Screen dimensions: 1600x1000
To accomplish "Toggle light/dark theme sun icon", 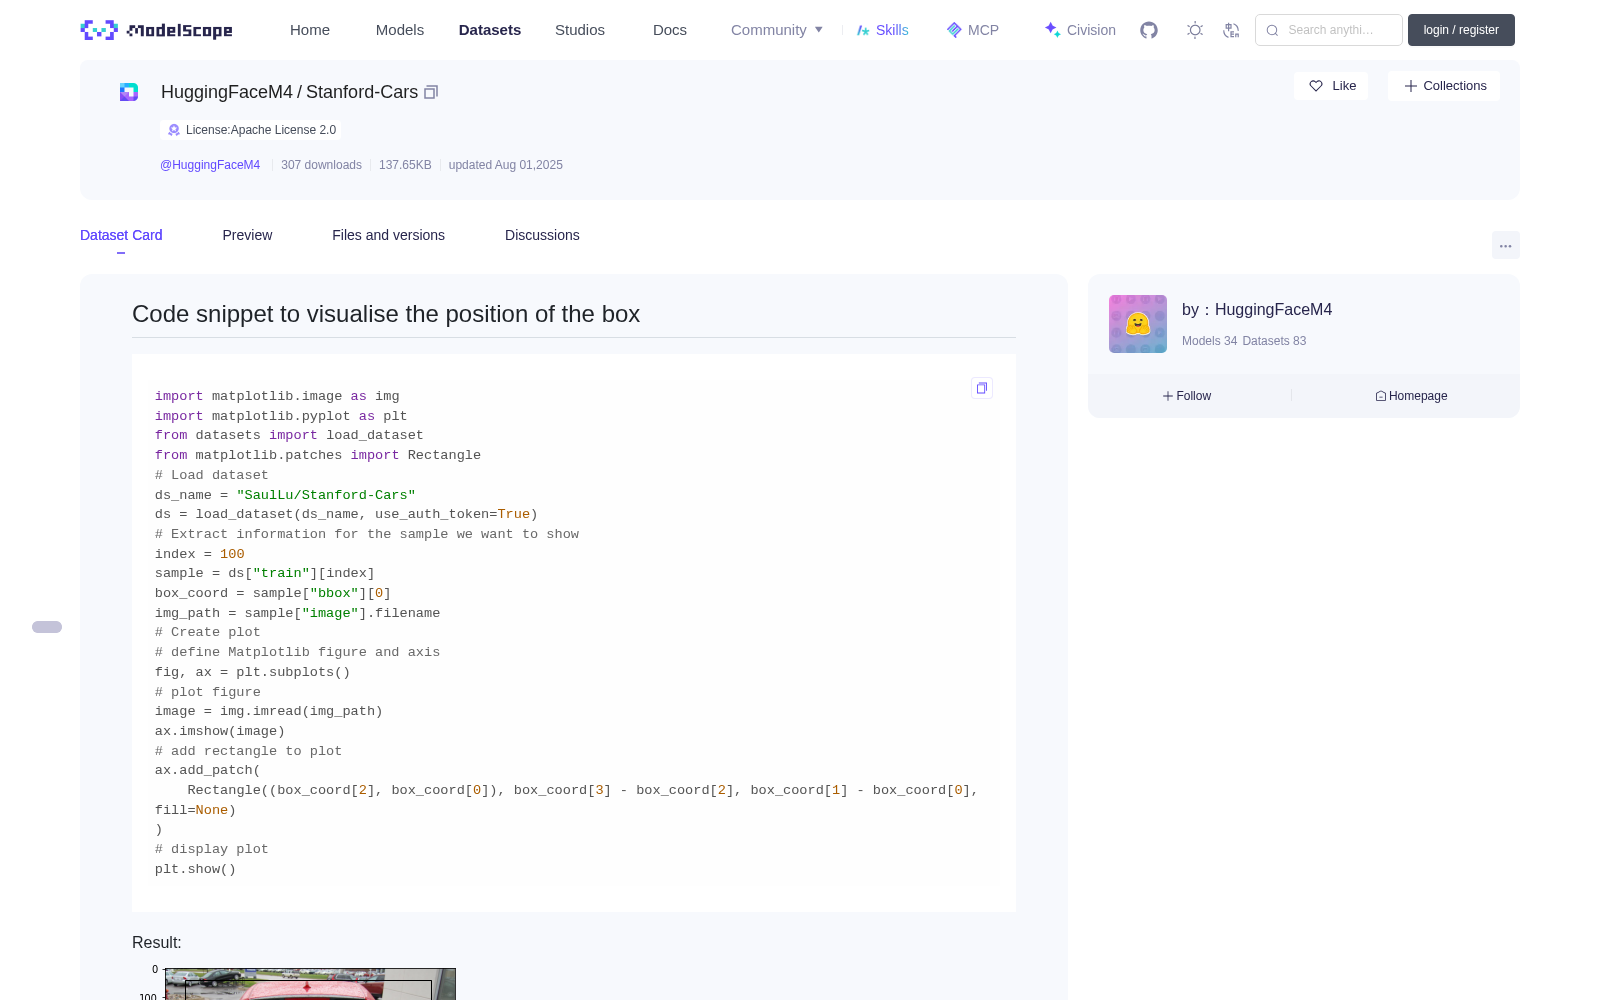I will pos(1195,30).
